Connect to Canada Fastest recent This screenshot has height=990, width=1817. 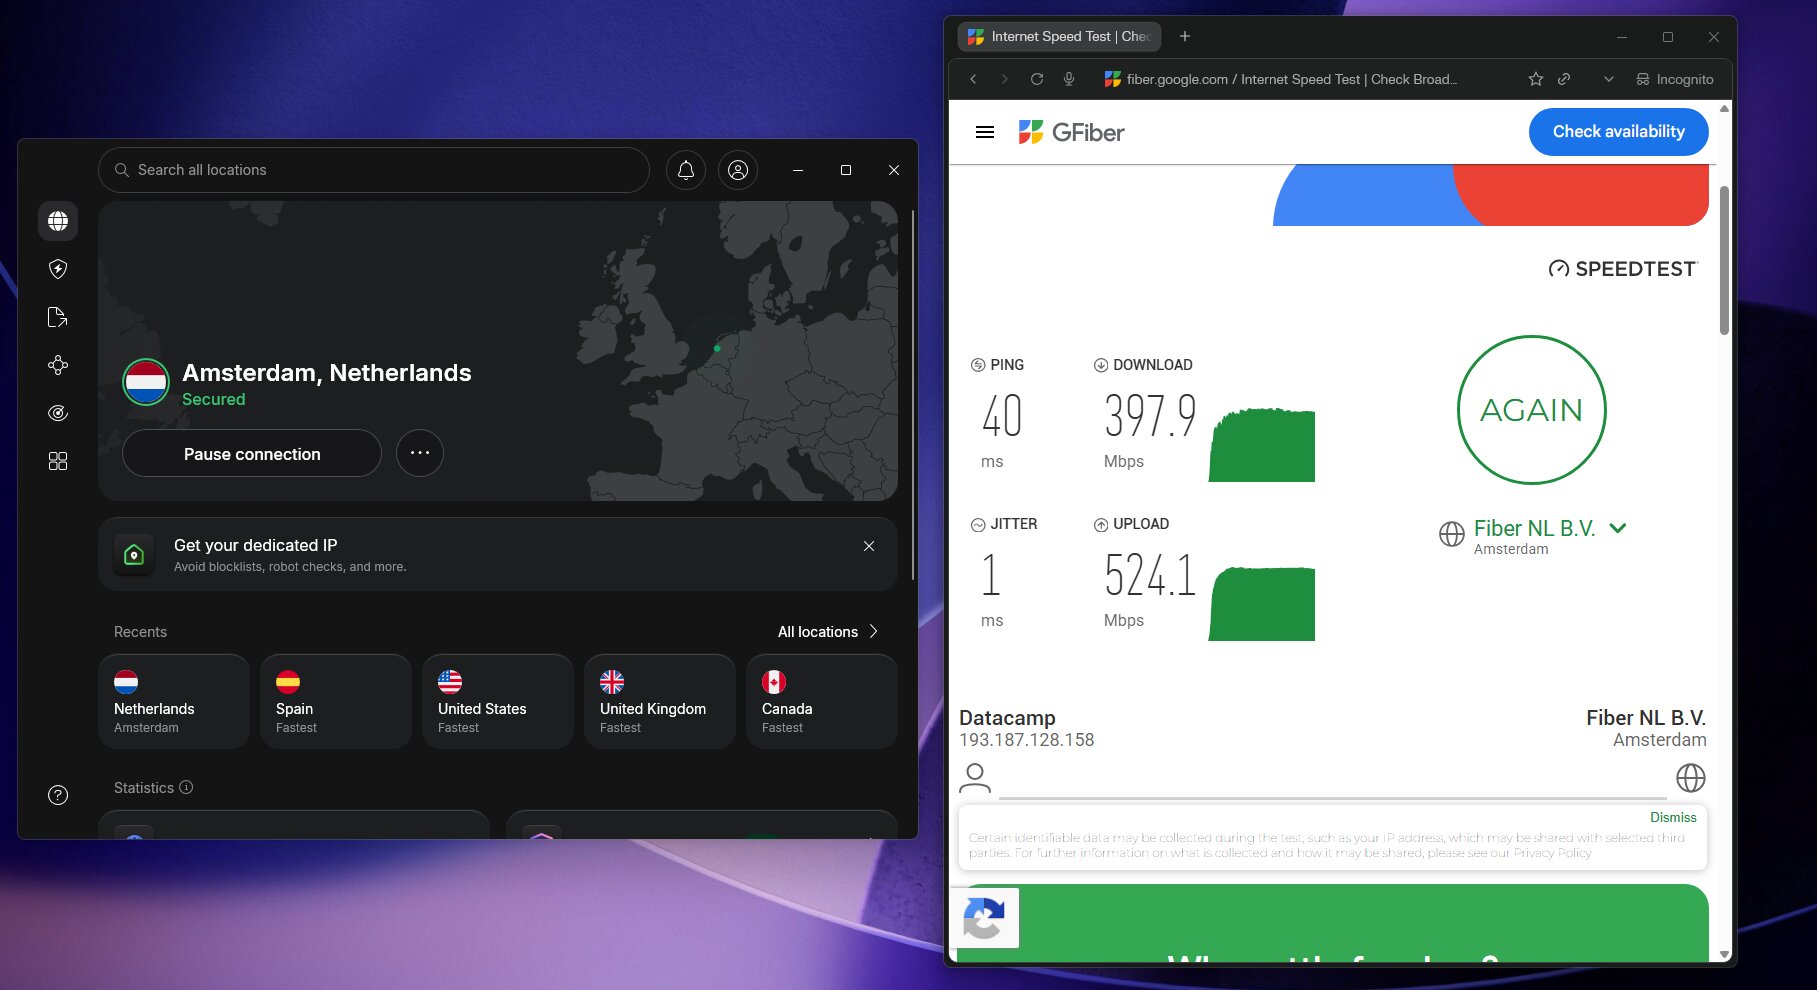pos(822,701)
